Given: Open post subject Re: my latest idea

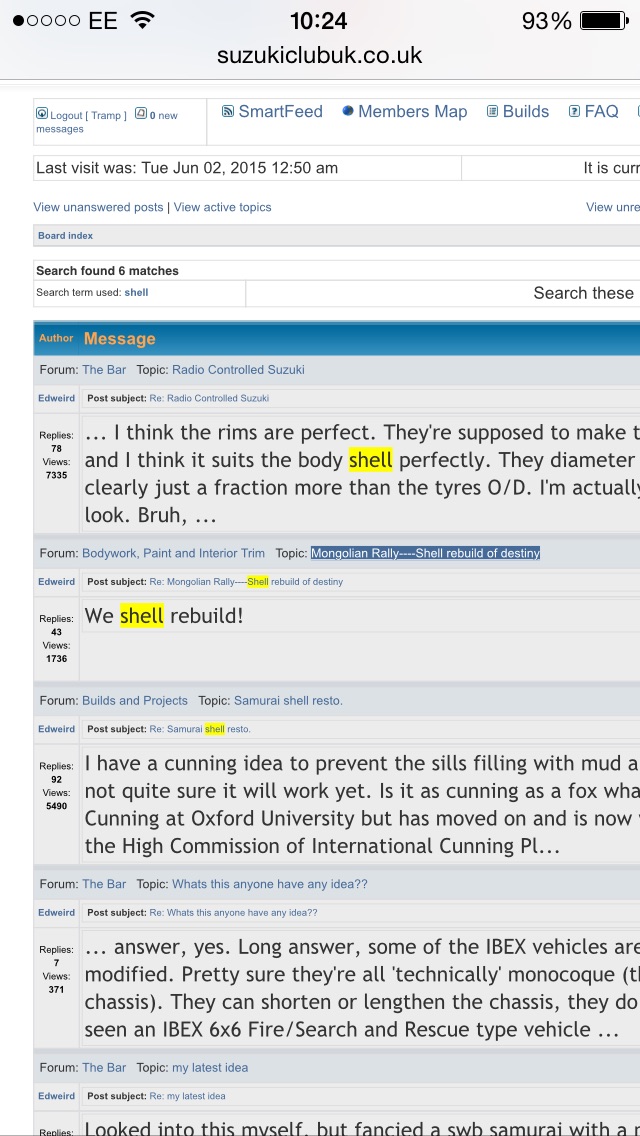Looking at the screenshot, I should tap(187, 1096).
